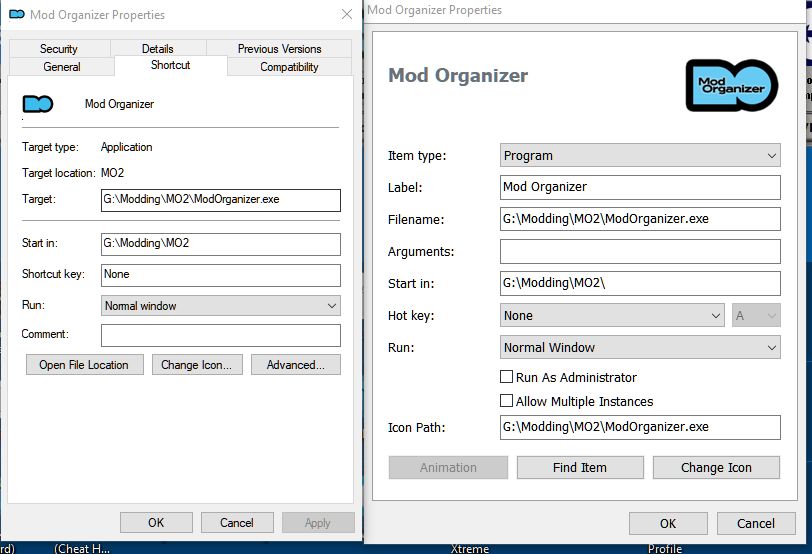Open the Compatibility tab

(x=289, y=67)
